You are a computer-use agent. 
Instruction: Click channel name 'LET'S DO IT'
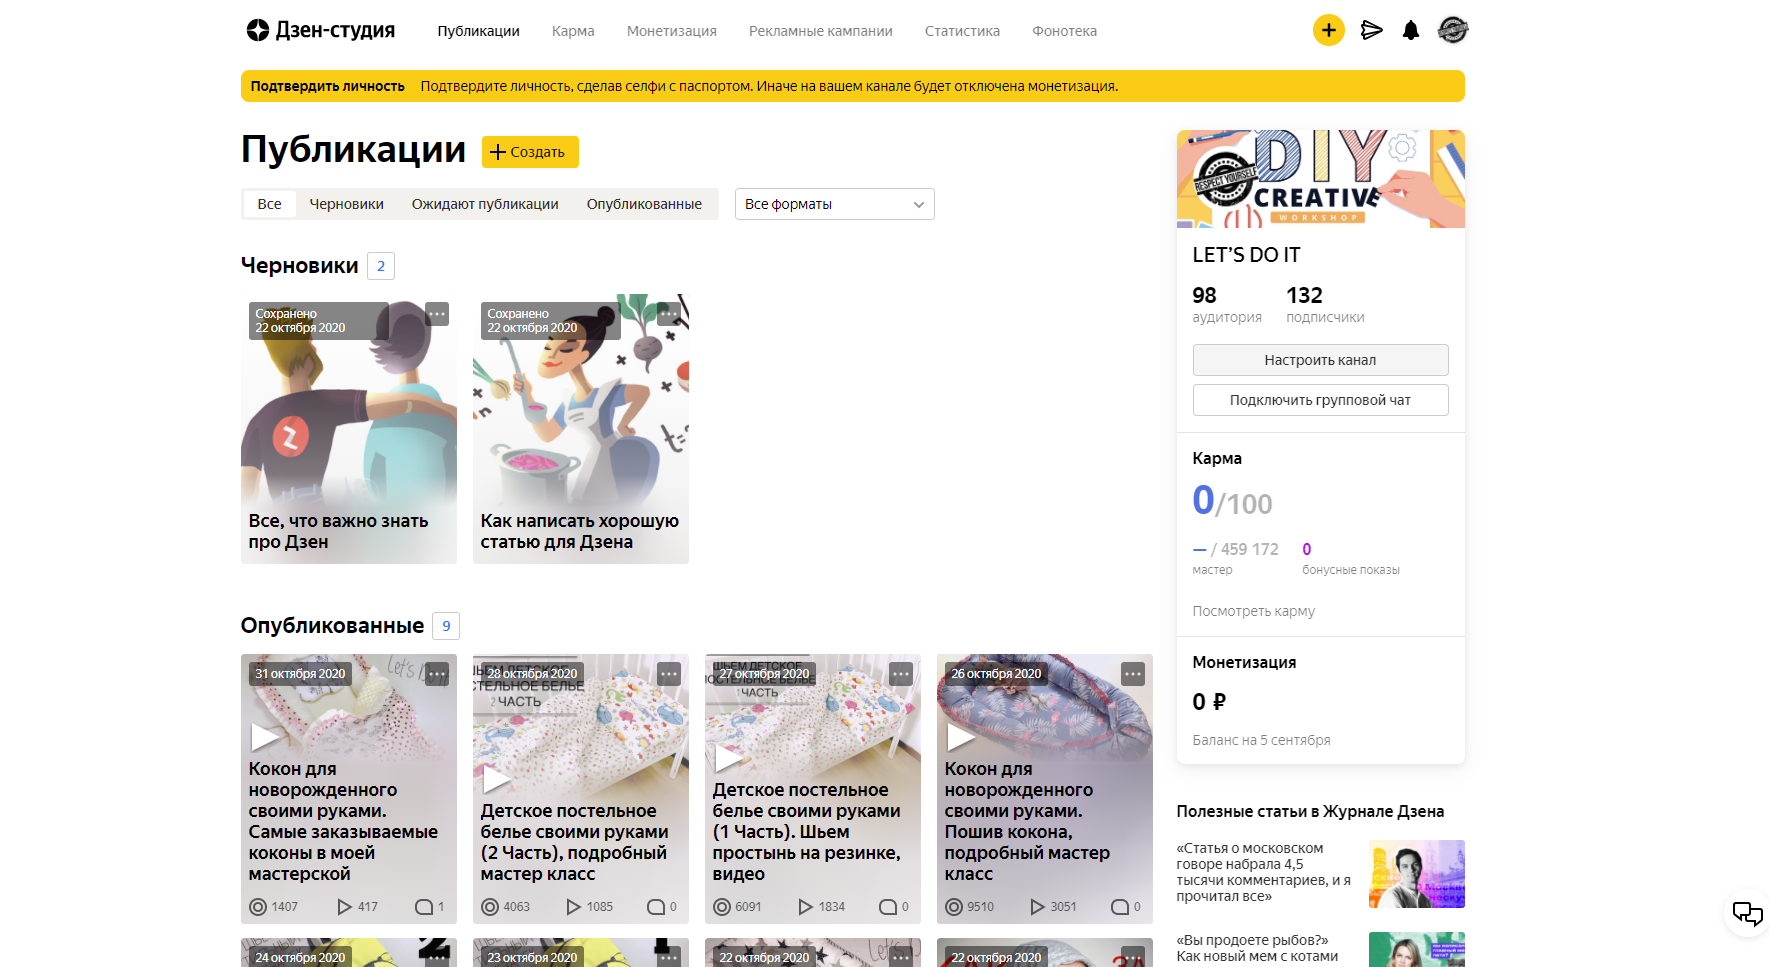[1246, 255]
